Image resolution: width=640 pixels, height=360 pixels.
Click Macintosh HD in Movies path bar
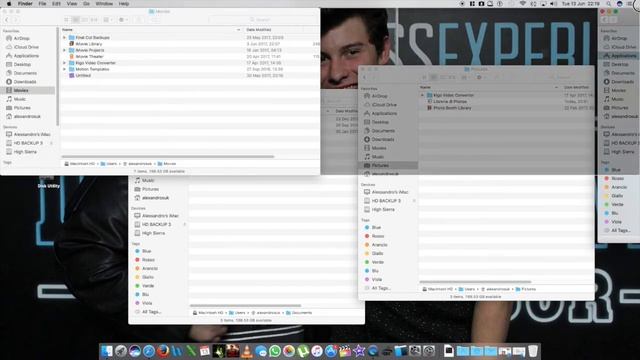point(80,164)
